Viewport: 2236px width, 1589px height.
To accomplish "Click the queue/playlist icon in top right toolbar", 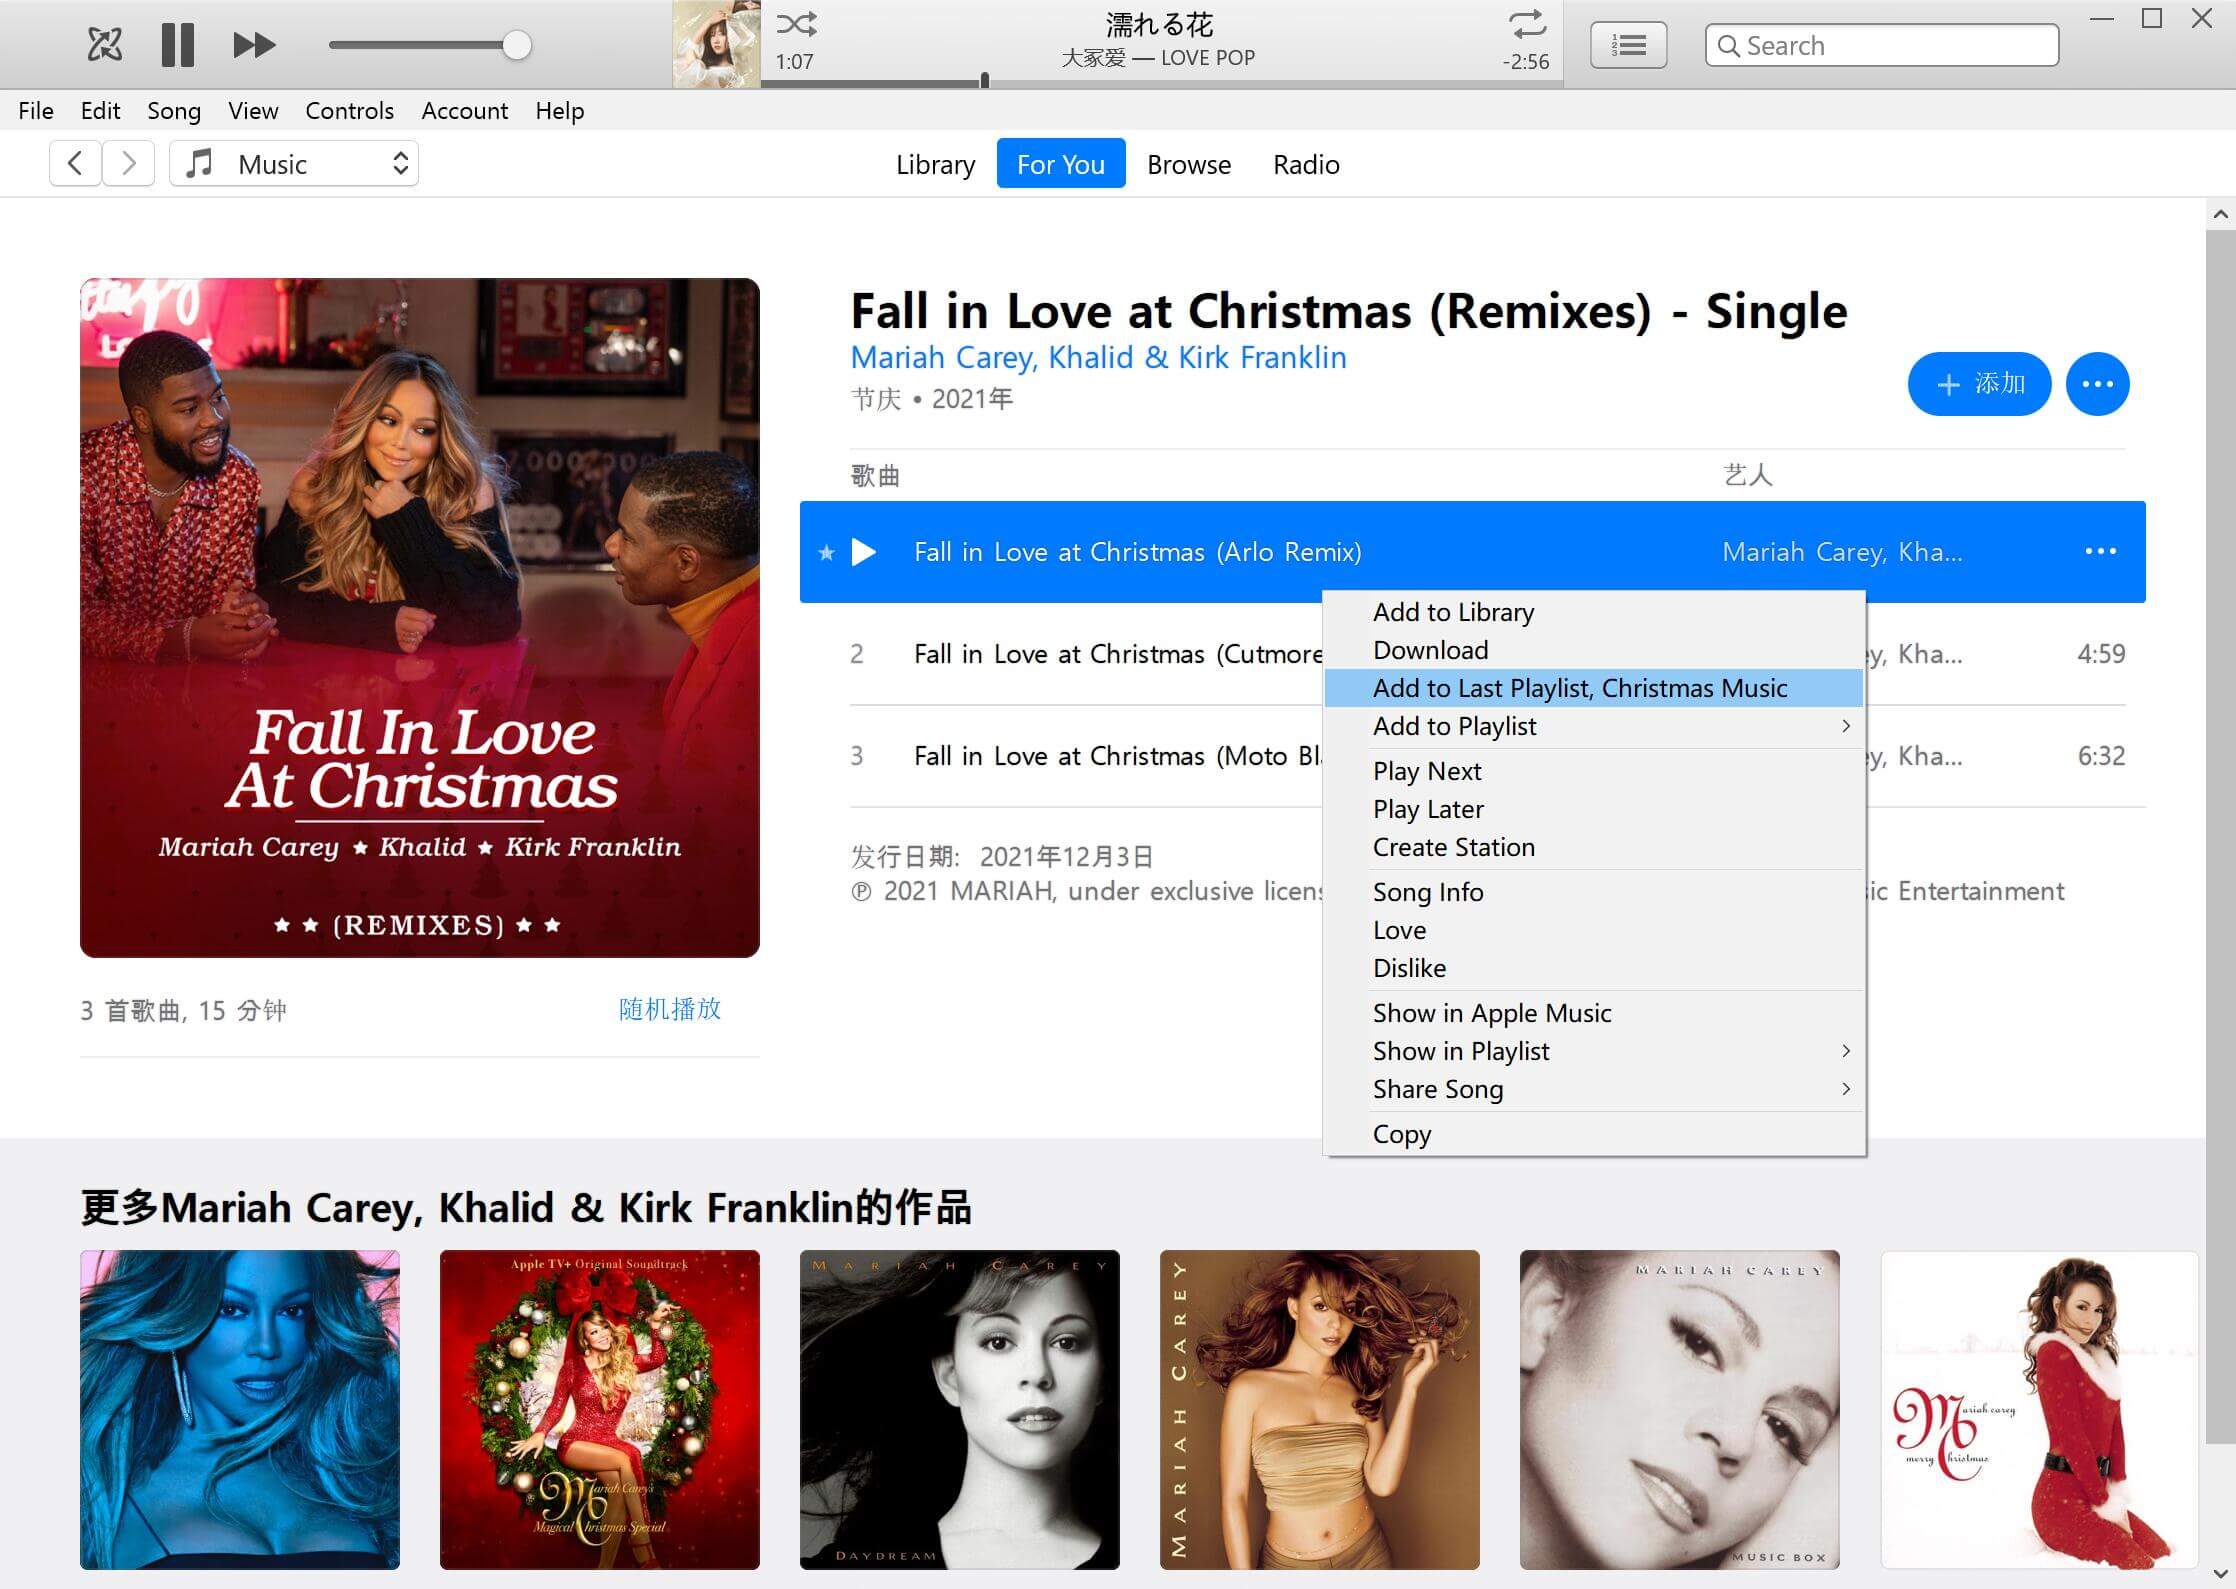I will pyautogui.click(x=1629, y=43).
